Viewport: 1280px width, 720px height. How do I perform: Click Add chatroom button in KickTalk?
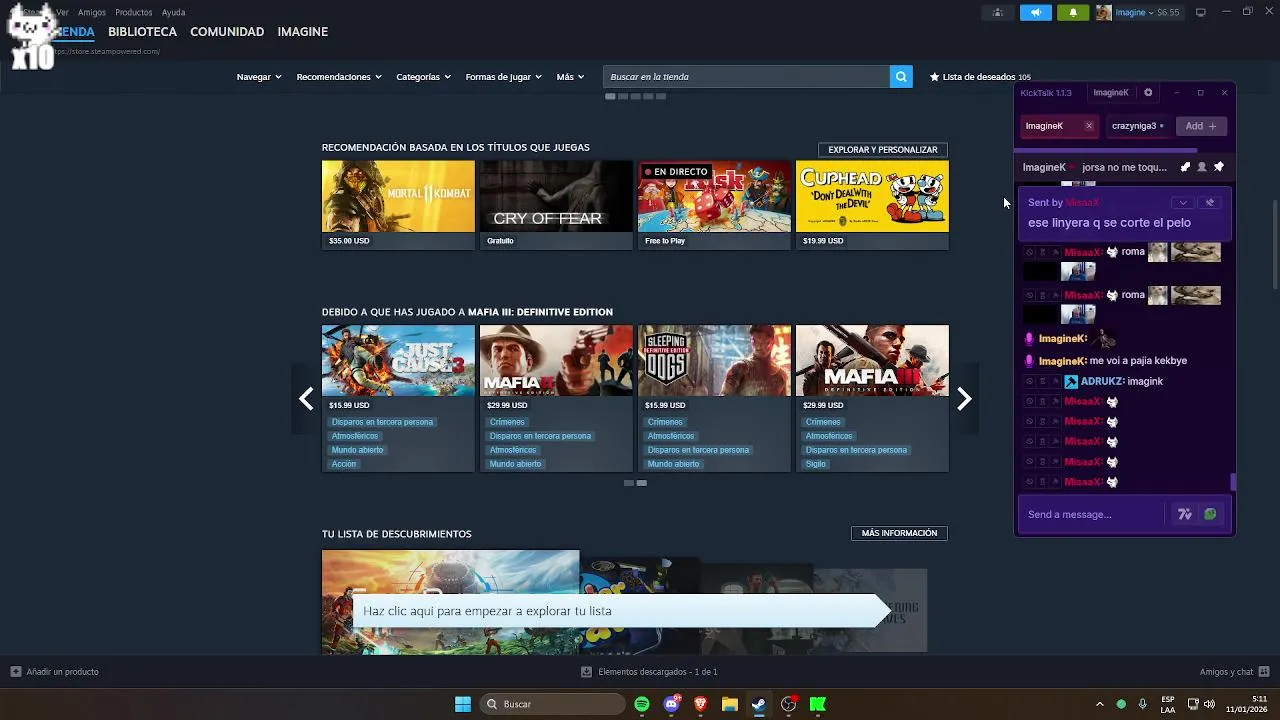tap(1201, 126)
